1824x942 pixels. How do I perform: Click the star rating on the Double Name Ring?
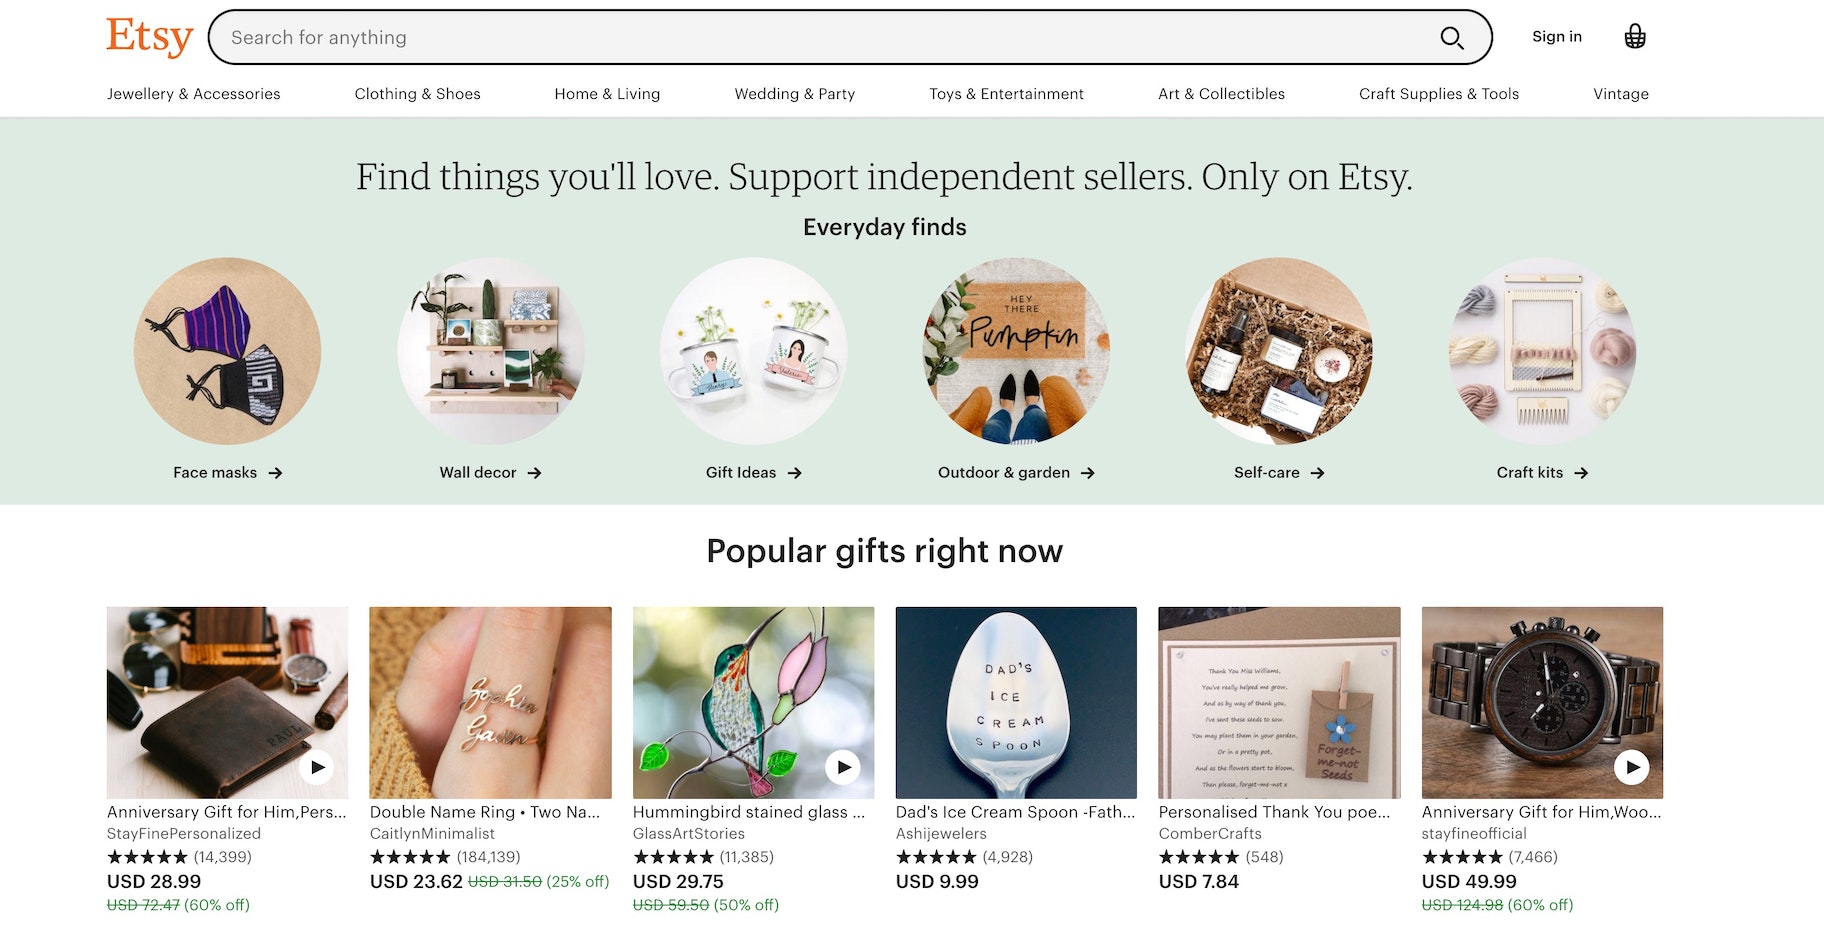click(409, 857)
